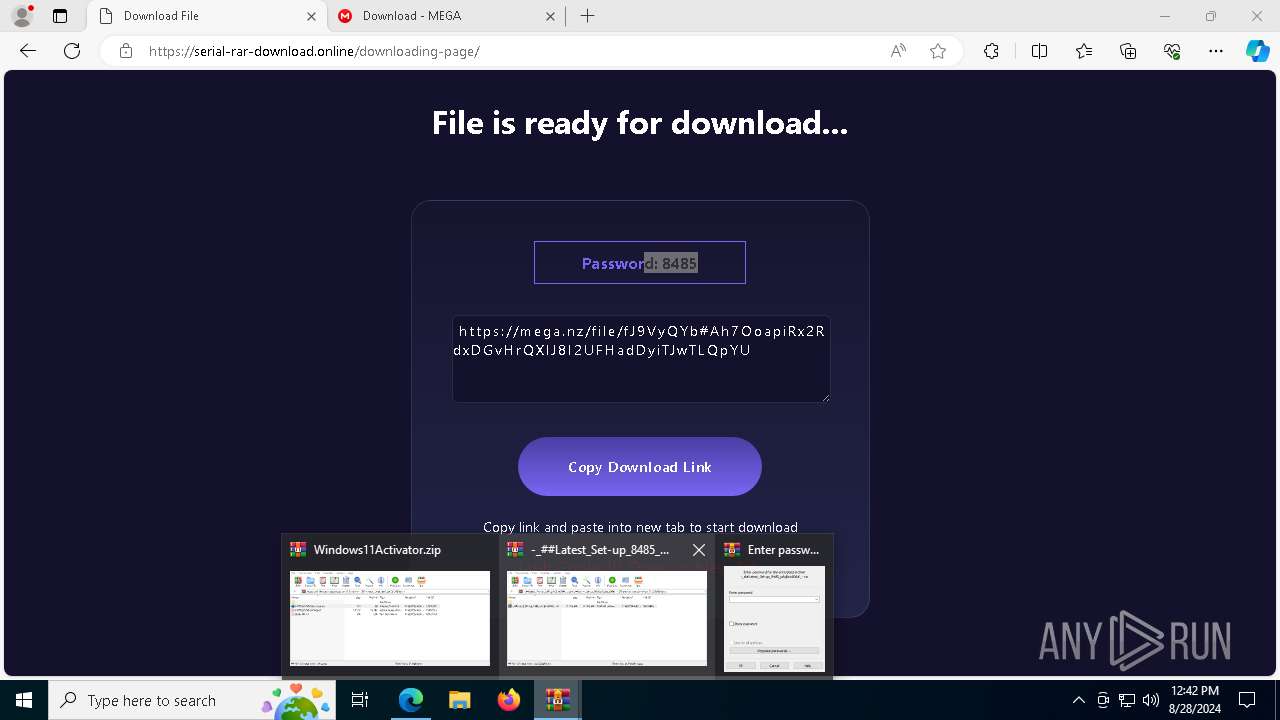
Task: Open the tab actions menu icon
Action: coord(60,16)
